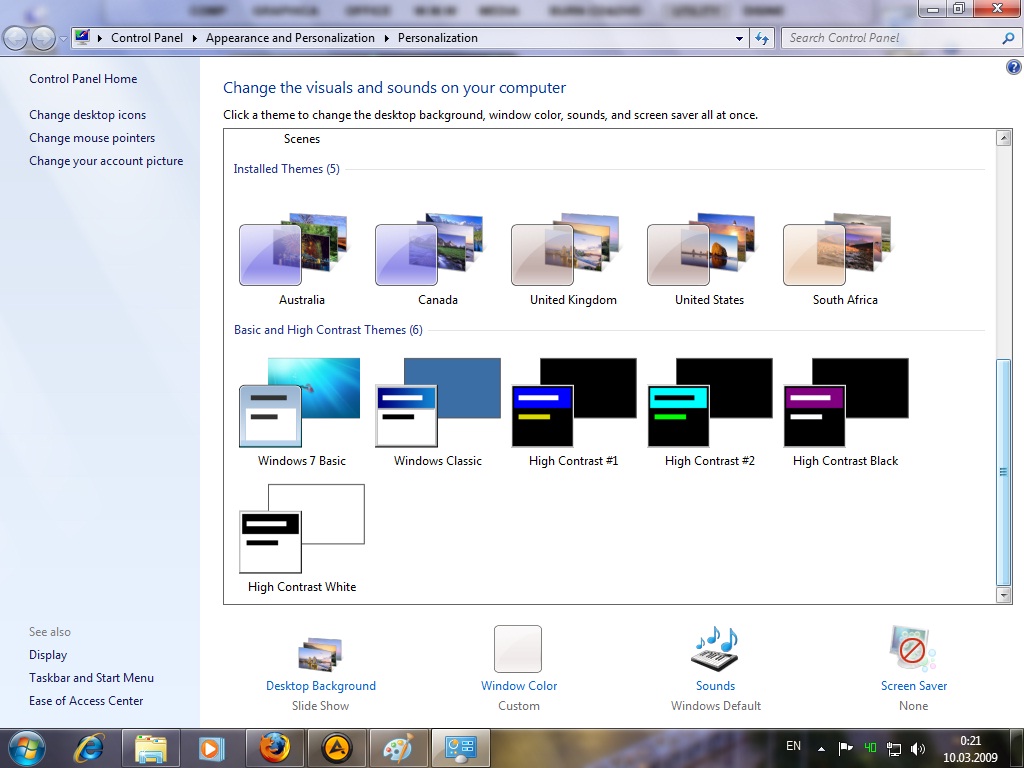The height and width of the screenshot is (768, 1024).
Task: Apply the Windows Classic theme
Action: point(438,402)
